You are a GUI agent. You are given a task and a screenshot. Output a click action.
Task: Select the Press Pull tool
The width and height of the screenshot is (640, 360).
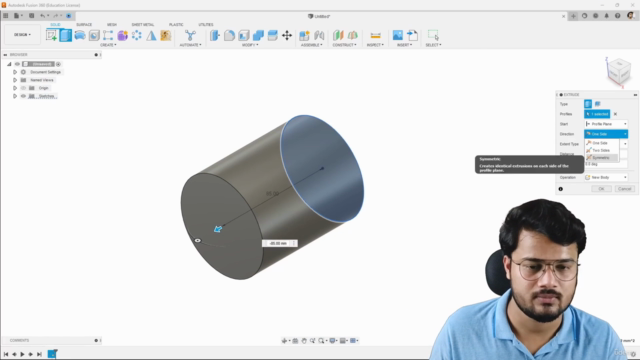coord(215,36)
